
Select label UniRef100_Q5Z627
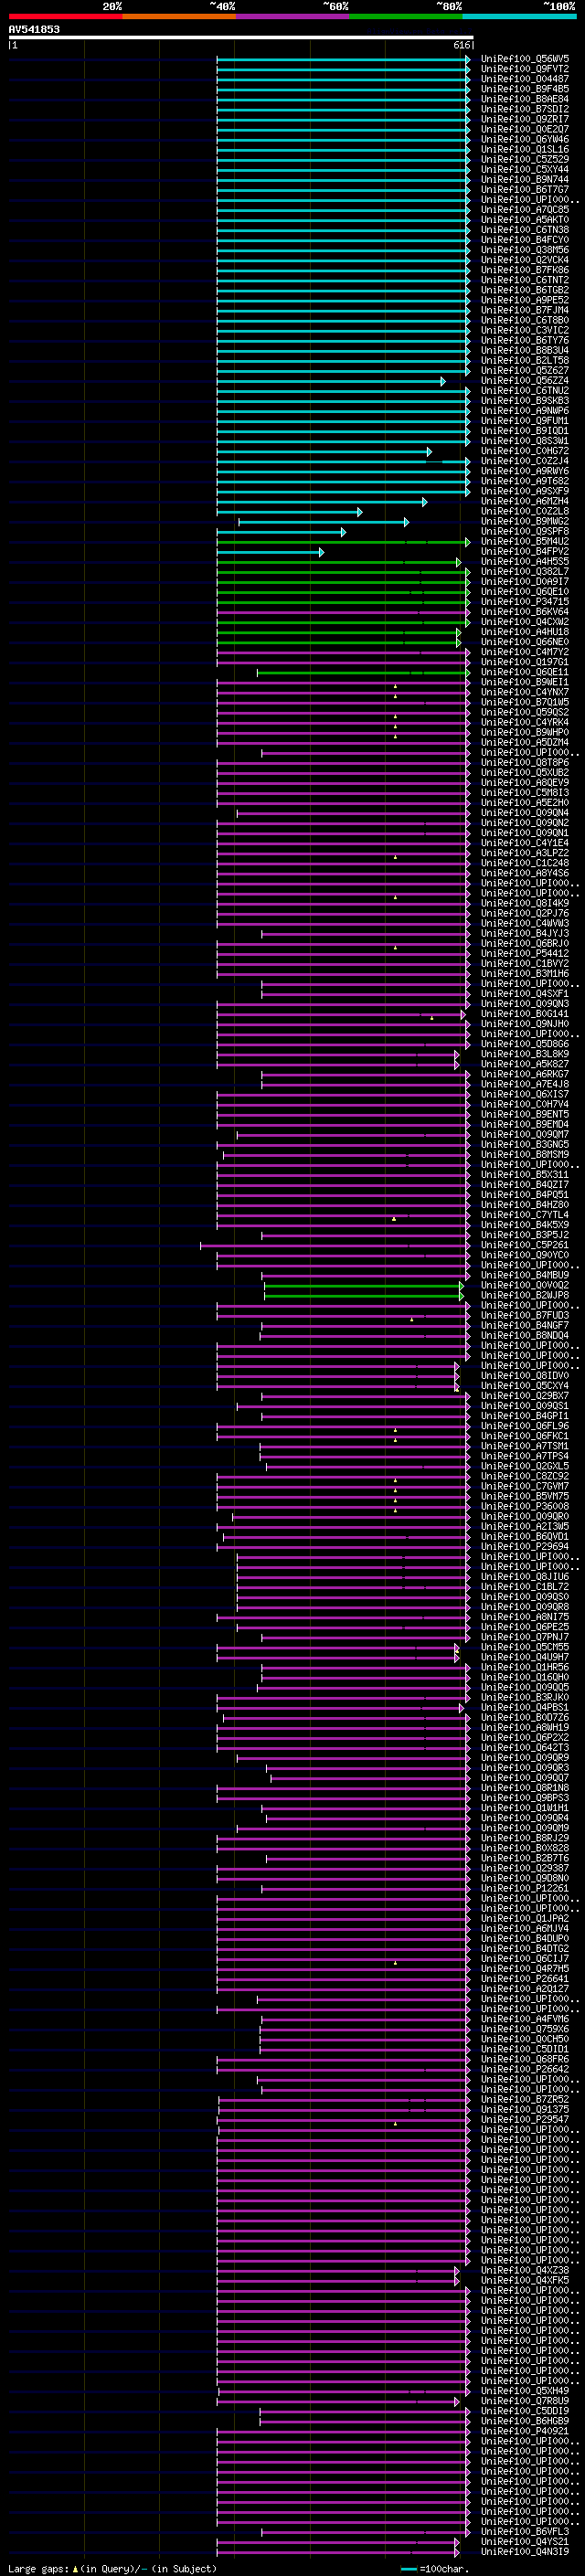(525, 370)
